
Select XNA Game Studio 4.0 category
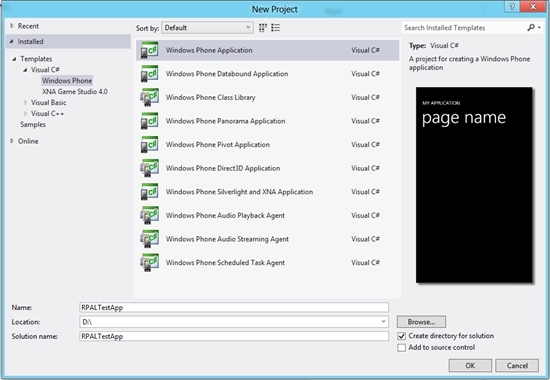point(75,92)
